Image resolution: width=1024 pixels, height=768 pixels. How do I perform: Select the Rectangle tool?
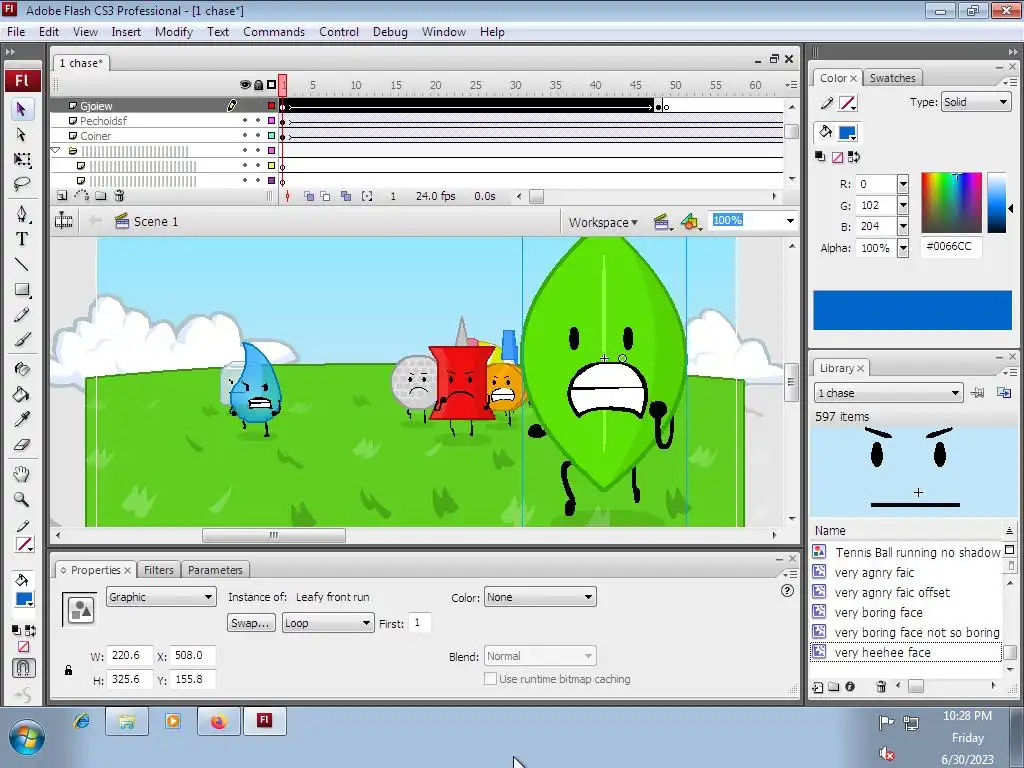[x=22, y=289]
